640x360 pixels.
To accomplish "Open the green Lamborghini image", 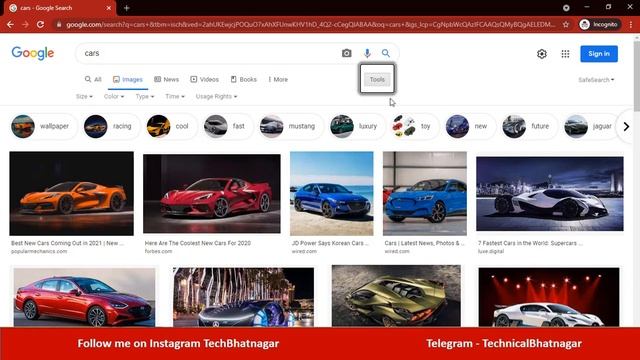I will tap(396, 296).
